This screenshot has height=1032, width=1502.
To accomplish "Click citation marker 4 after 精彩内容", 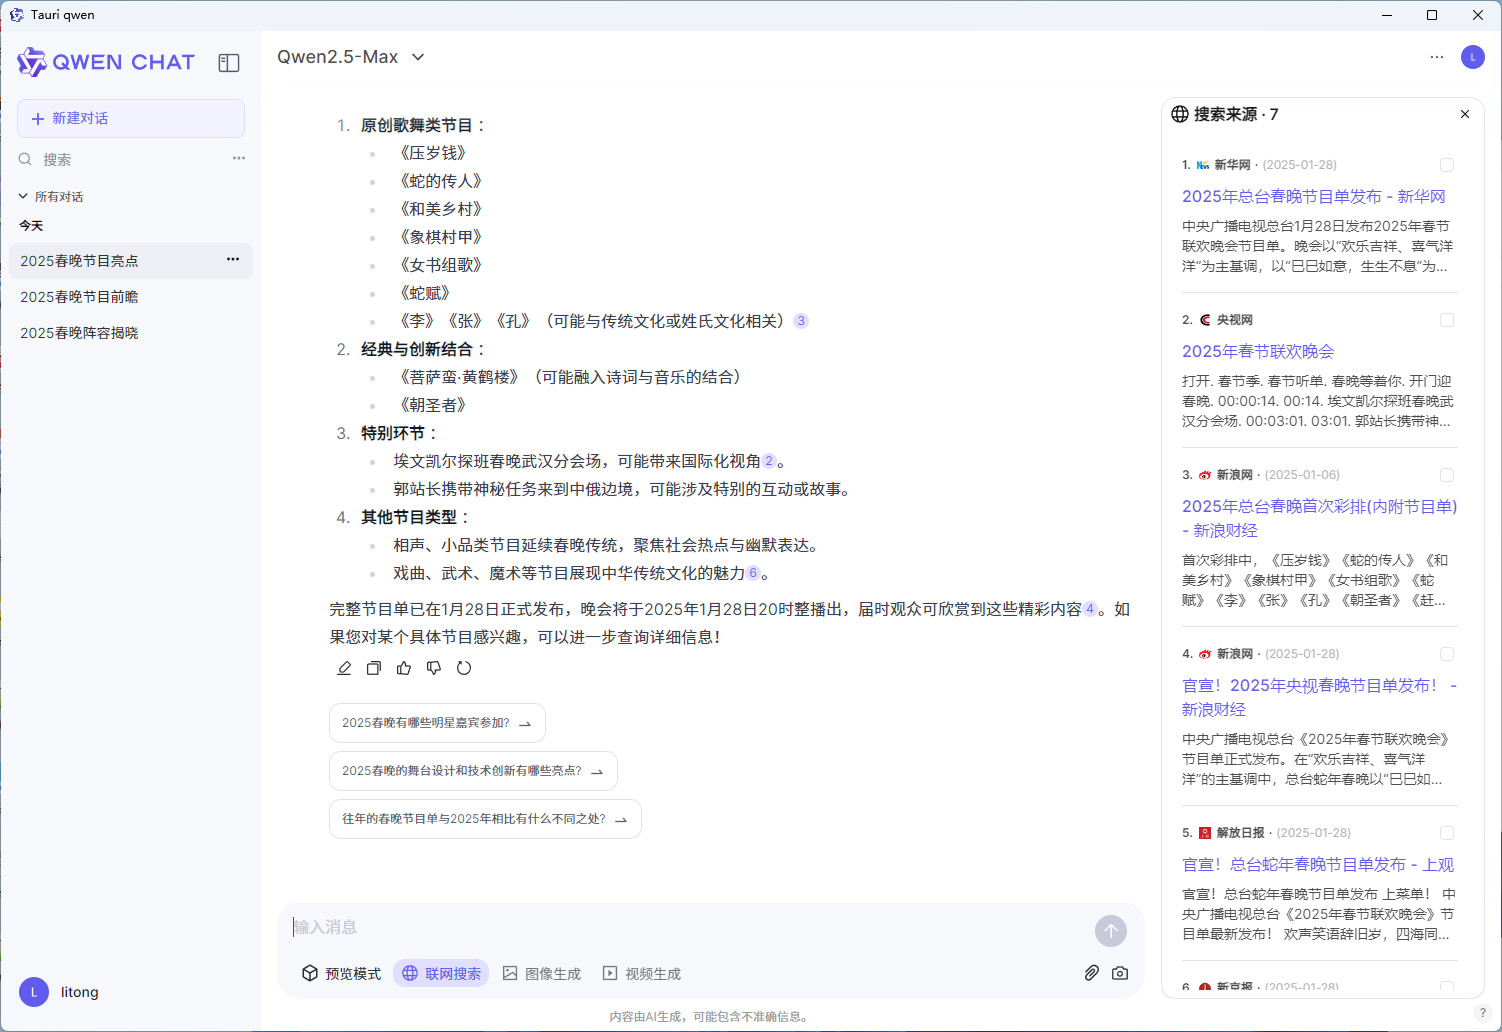I will pyautogui.click(x=1090, y=609).
